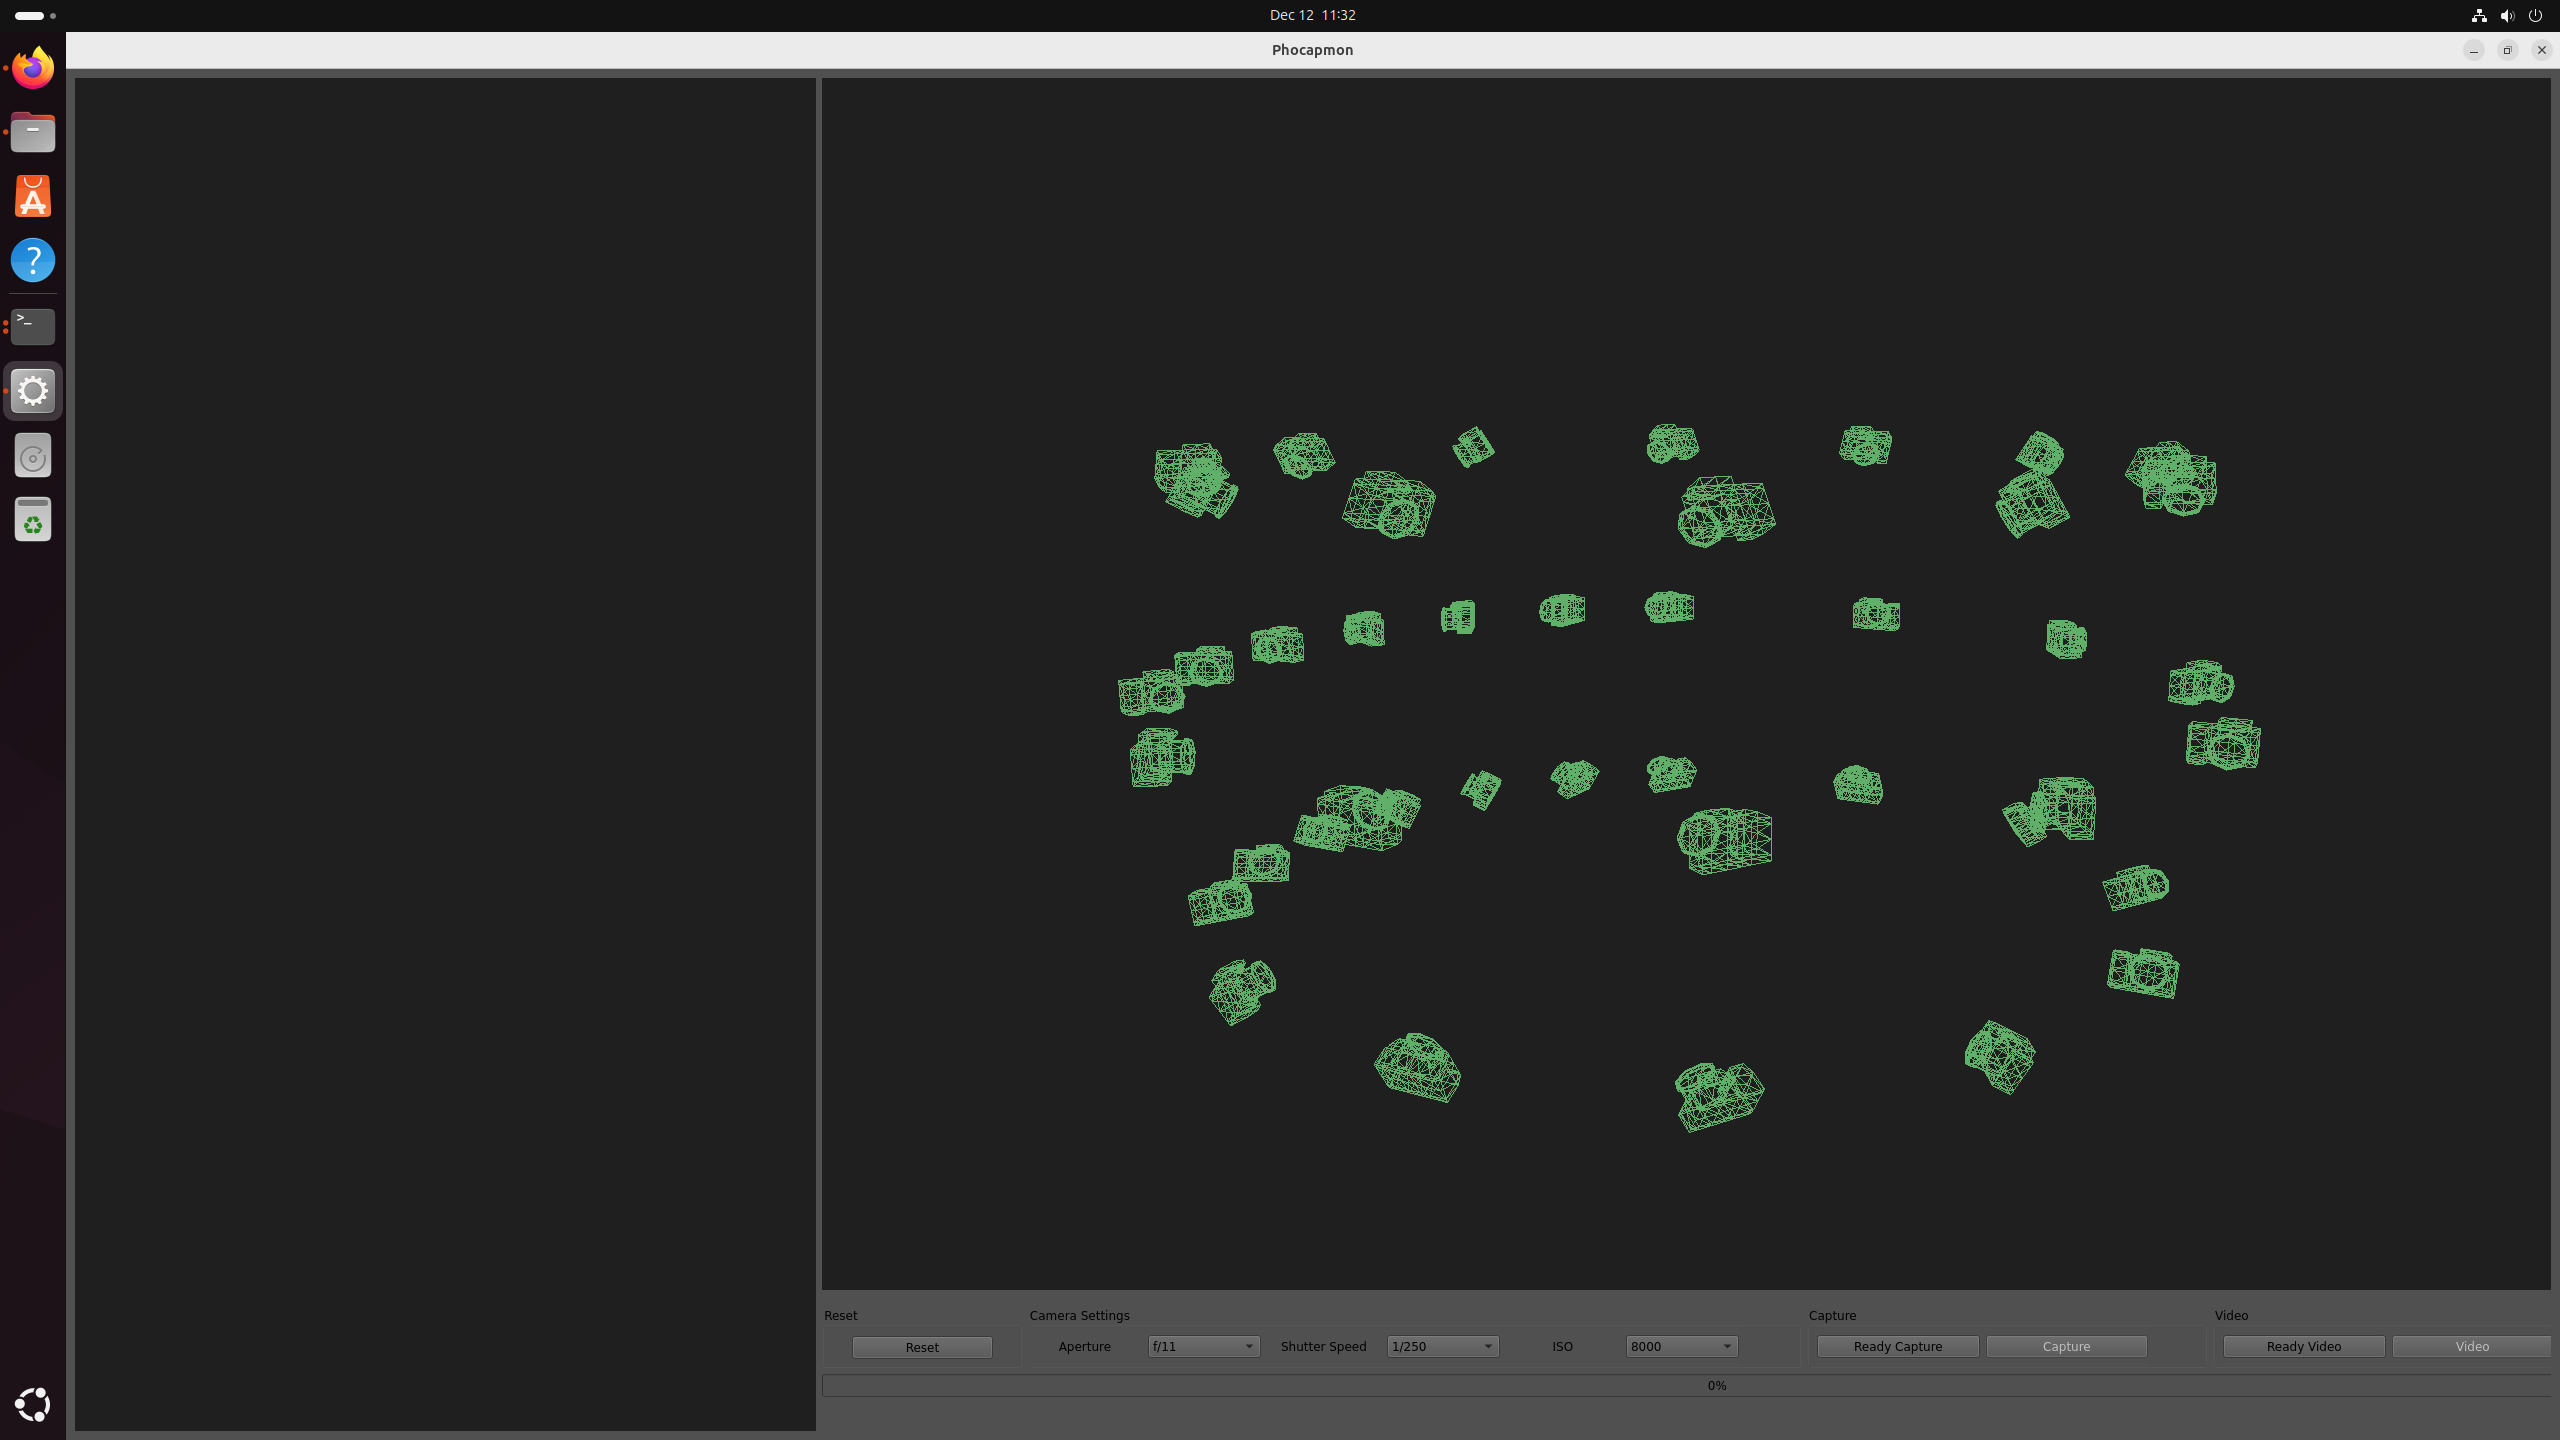Open the Trash in dock
Screen dimensions: 2560x1440
[x=33, y=520]
